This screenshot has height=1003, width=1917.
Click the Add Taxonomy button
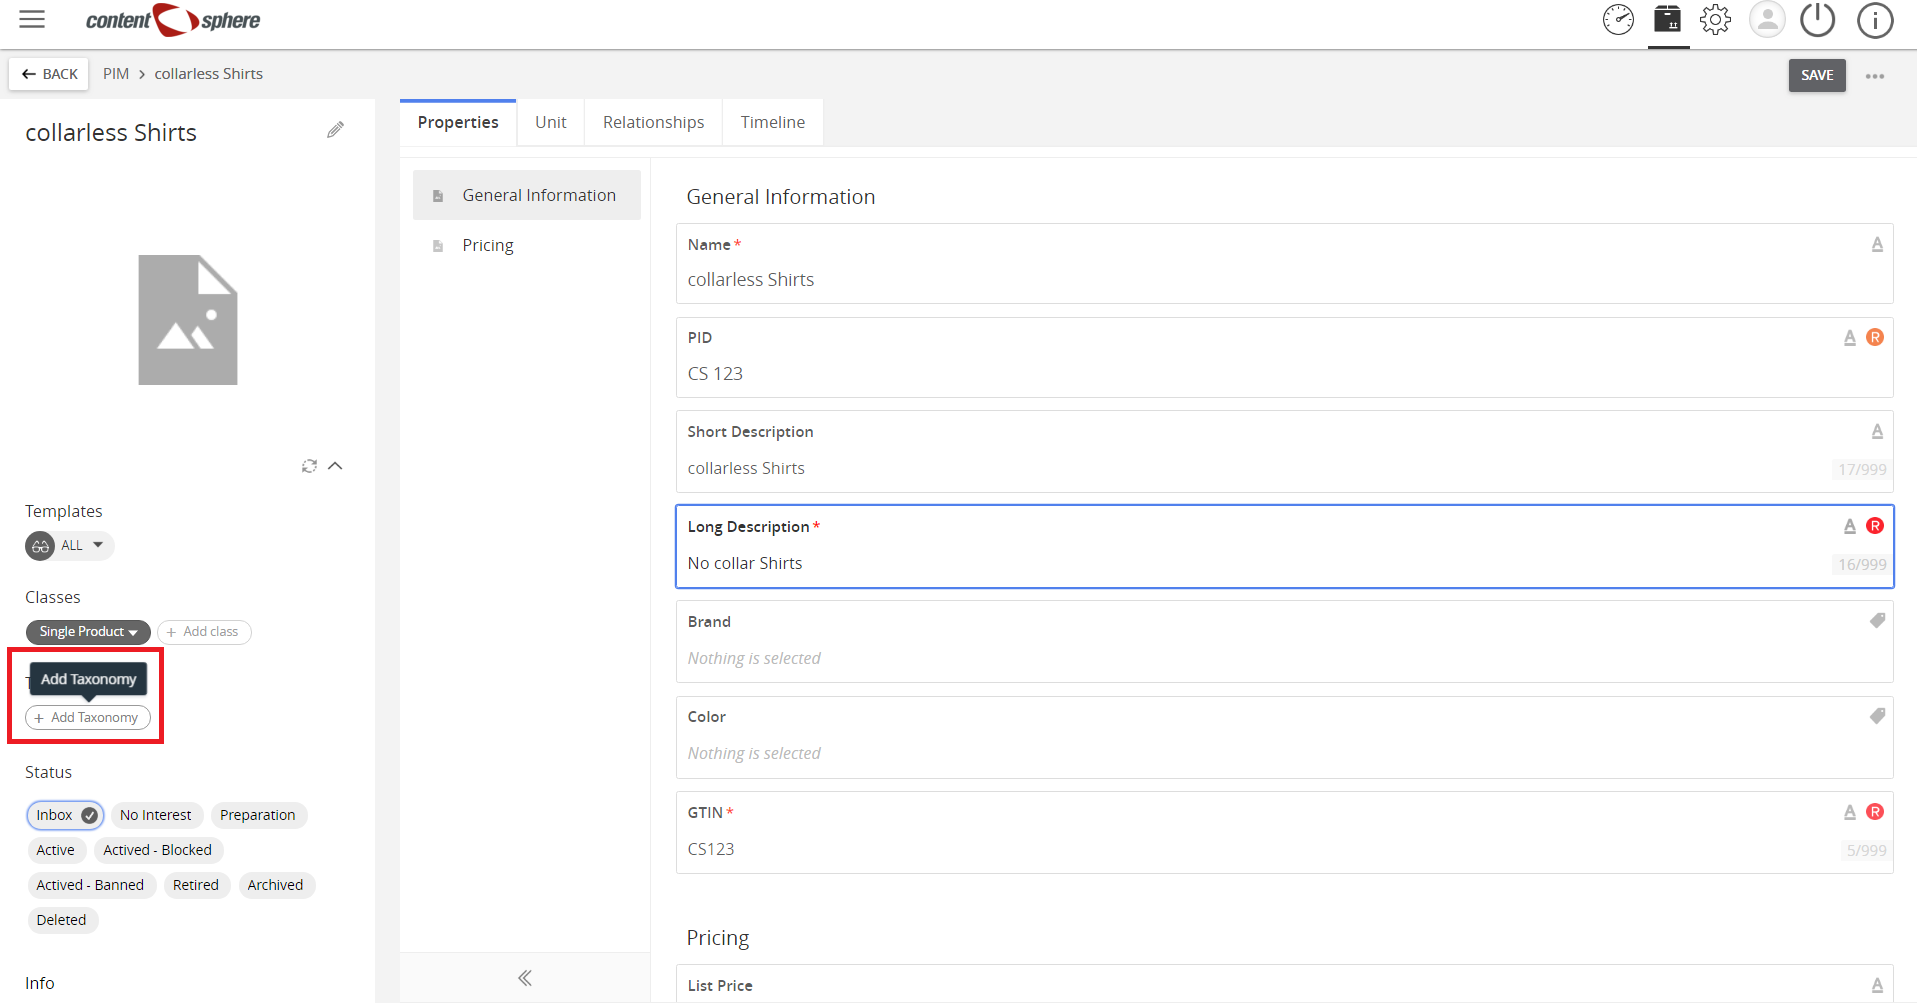(x=88, y=718)
